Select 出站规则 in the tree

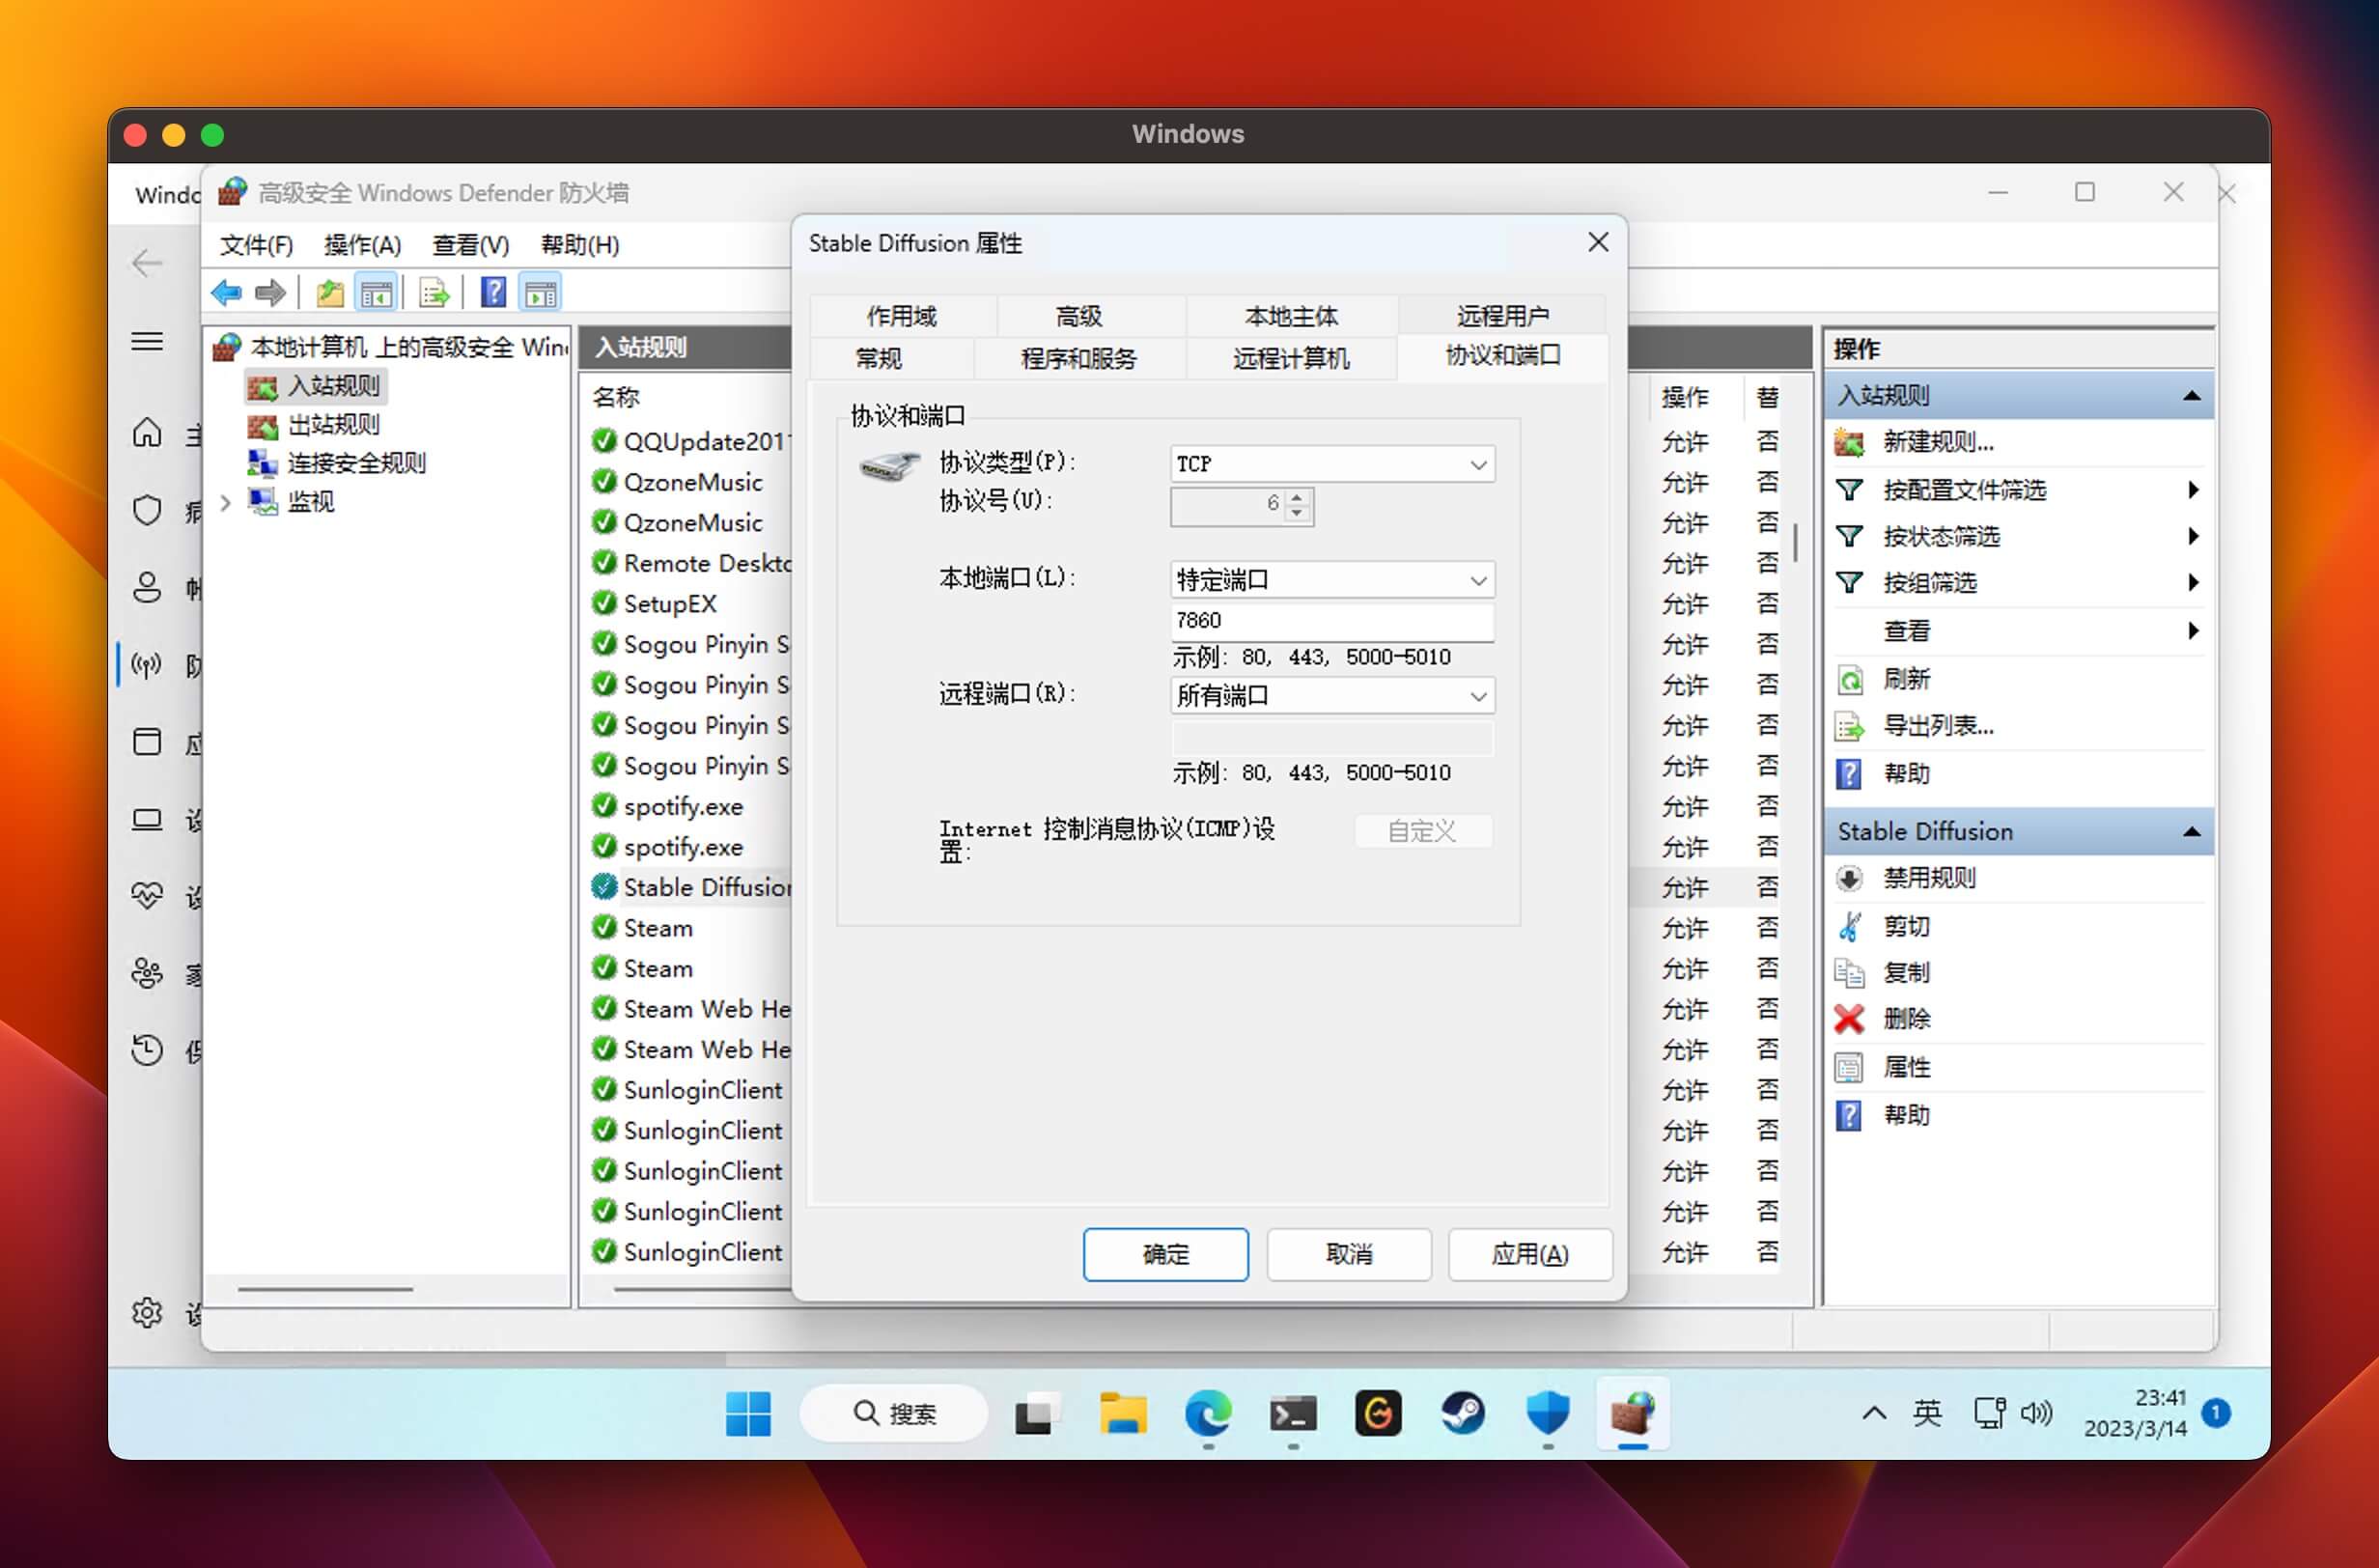[x=333, y=424]
